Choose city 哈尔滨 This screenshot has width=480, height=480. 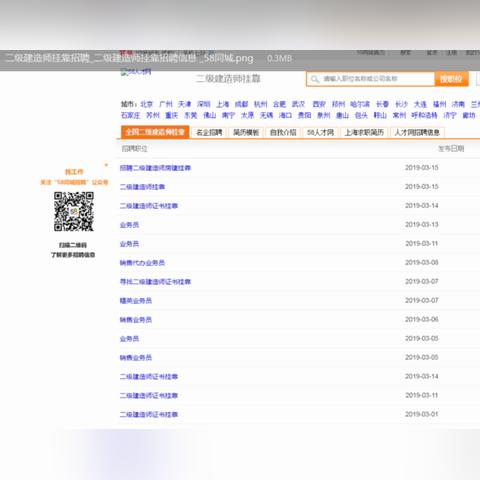360,104
